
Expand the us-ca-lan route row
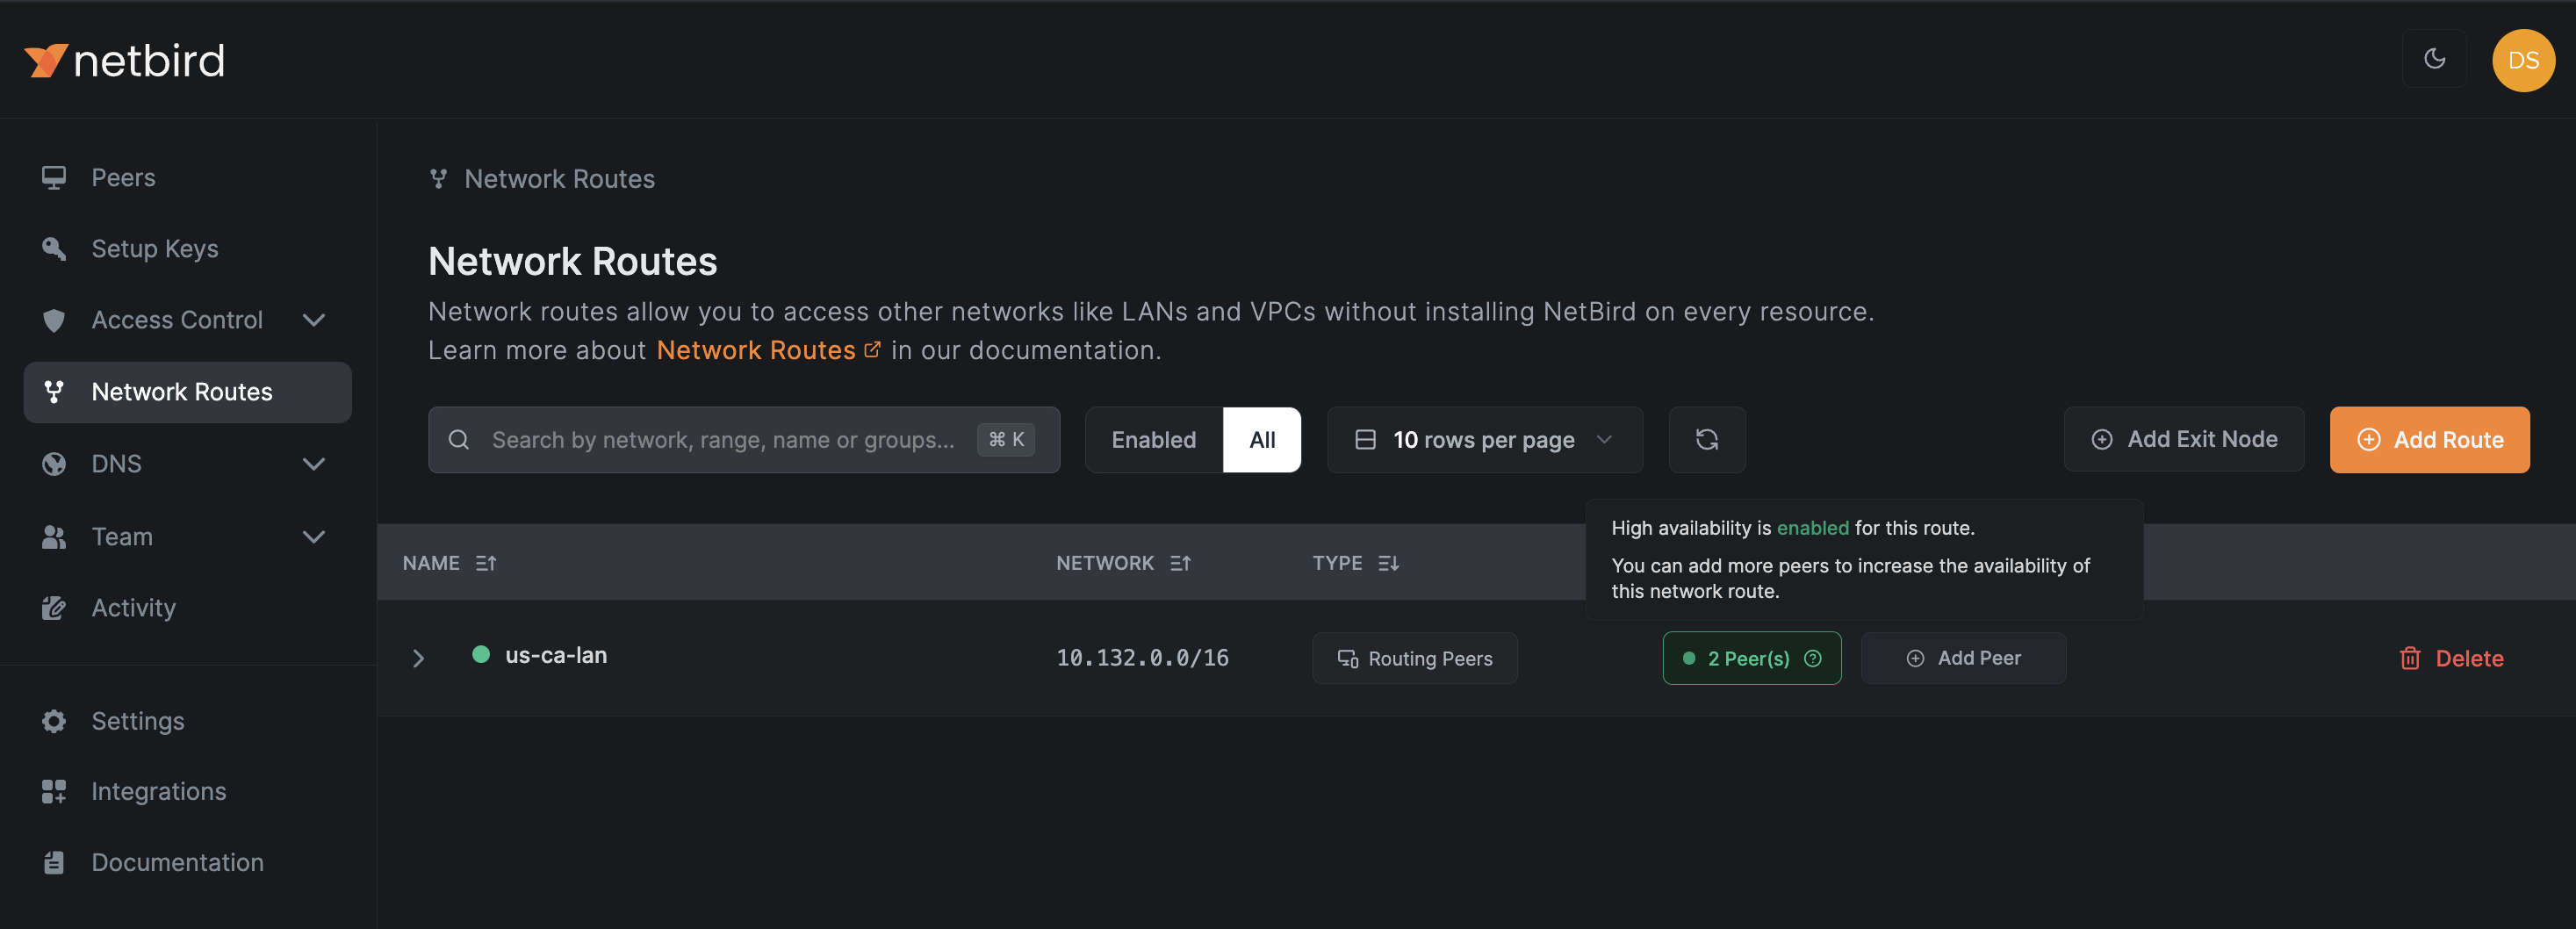click(419, 658)
